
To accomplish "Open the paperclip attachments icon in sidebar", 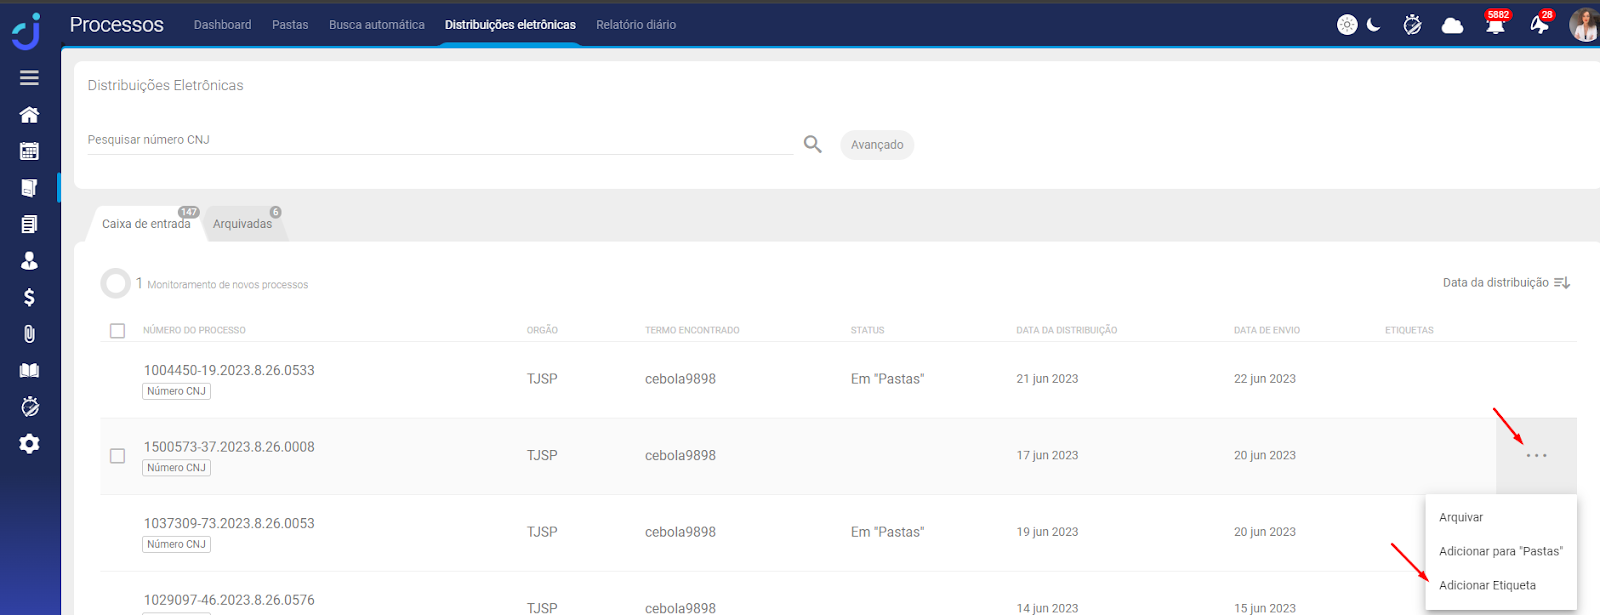I will click(x=29, y=334).
